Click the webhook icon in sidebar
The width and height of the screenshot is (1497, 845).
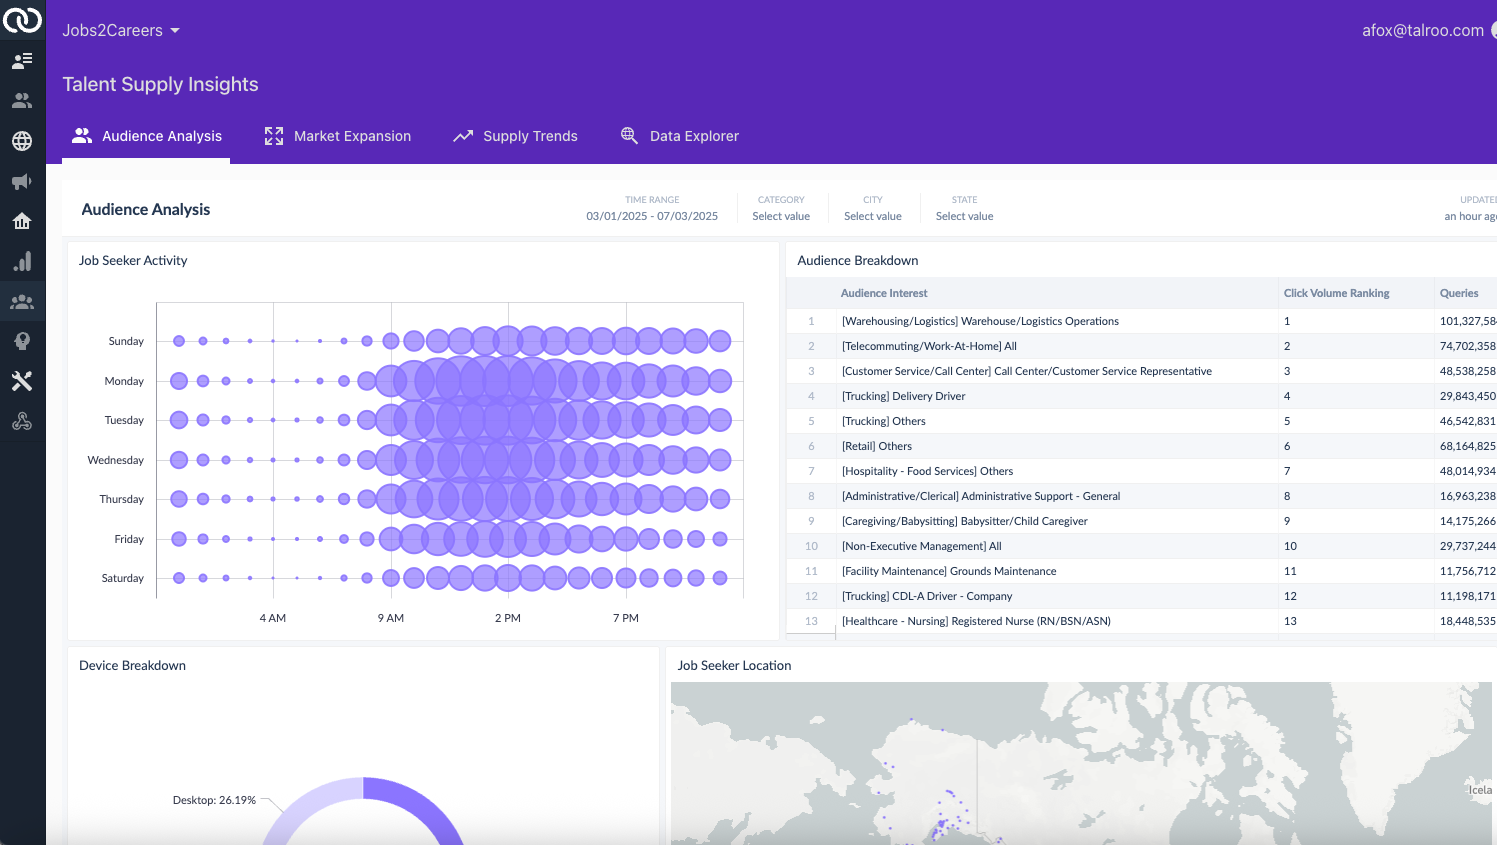pyautogui.click(x=22, y=422)
